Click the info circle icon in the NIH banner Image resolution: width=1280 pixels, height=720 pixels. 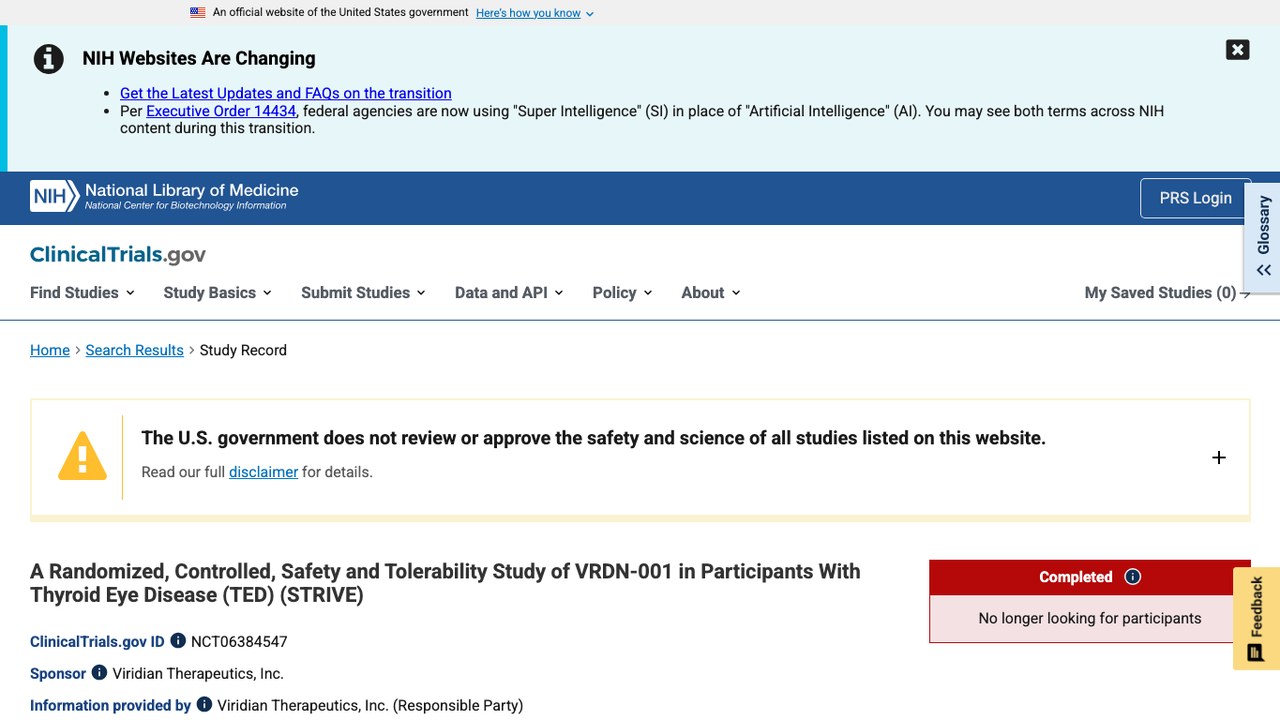[49, 59]
